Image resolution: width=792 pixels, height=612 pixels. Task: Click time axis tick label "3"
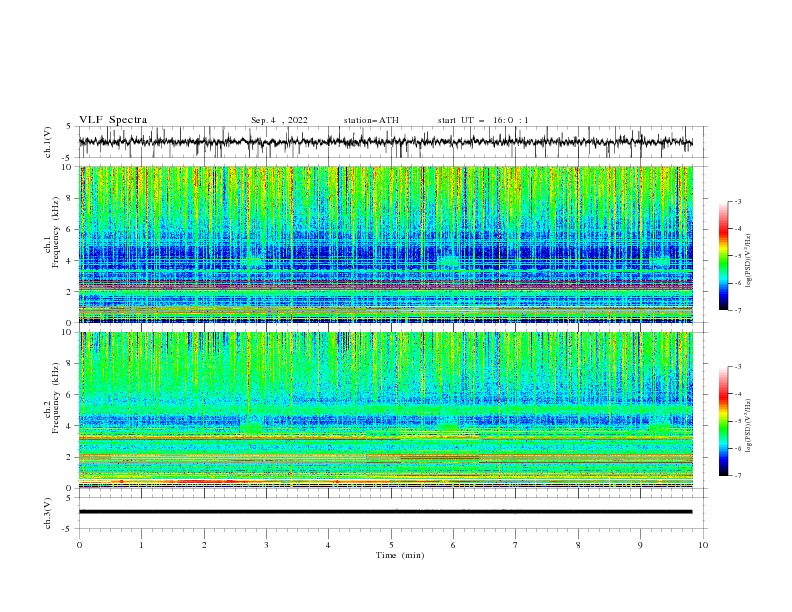point(266,545)
